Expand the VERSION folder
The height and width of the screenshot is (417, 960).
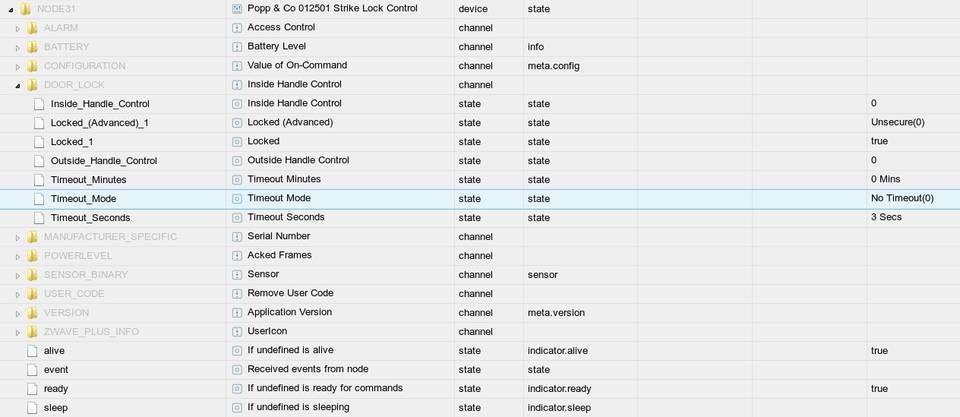(18, 313)
